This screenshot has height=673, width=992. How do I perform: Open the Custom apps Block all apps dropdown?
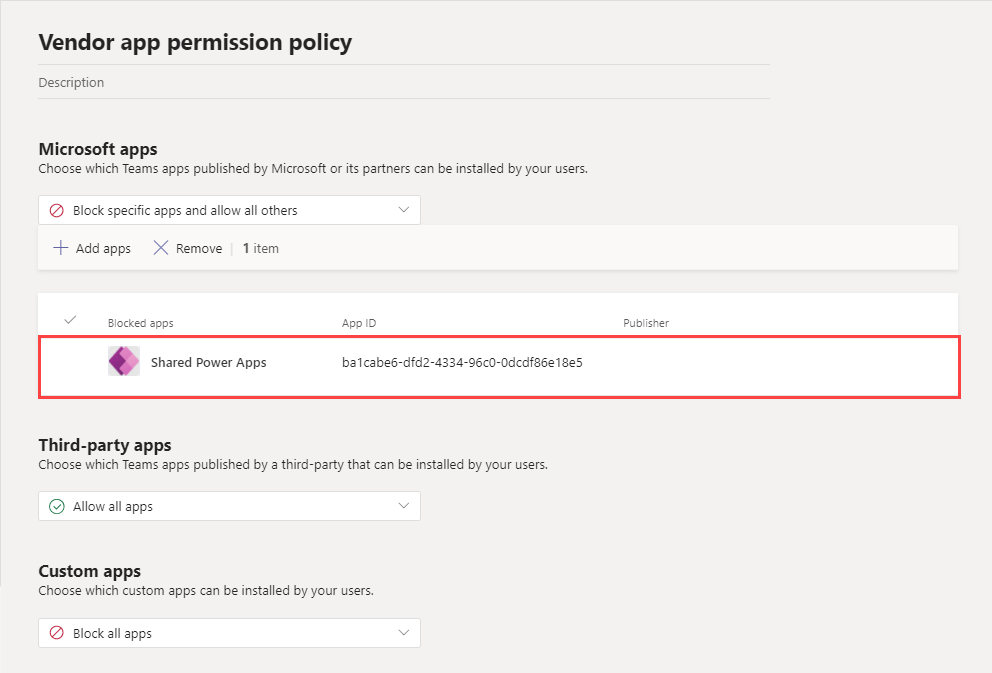pyautogui.click(x=229, y=633)
